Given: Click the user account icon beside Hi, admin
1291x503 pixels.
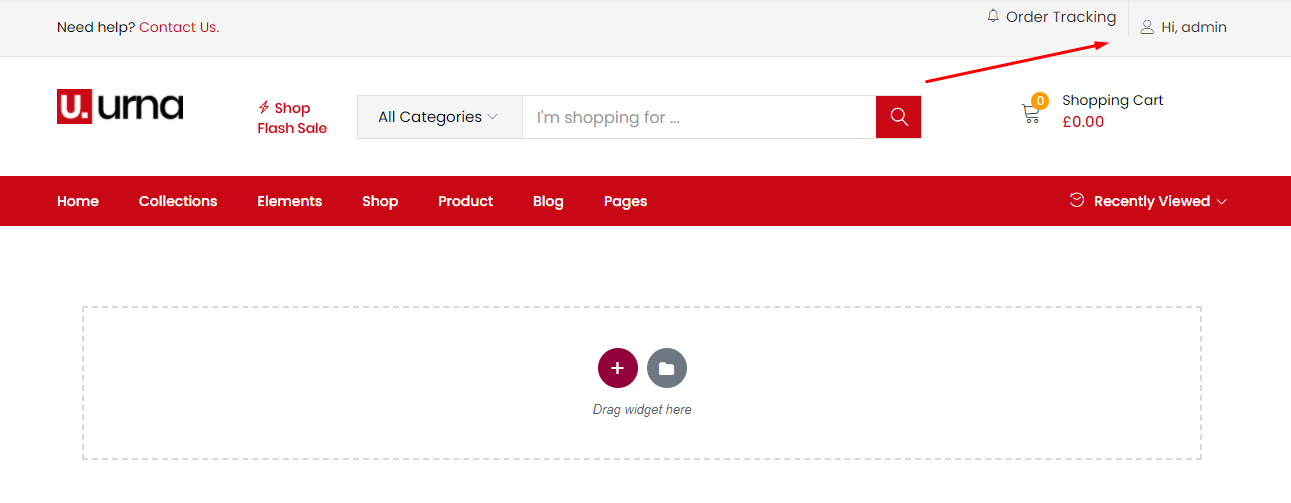Looking at the screenshot, I should click(1147, 27).
